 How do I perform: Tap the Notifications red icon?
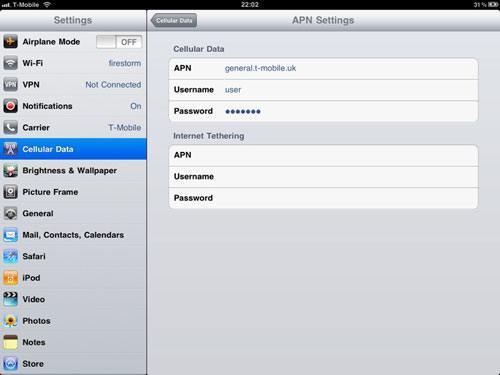coord(10,106)
